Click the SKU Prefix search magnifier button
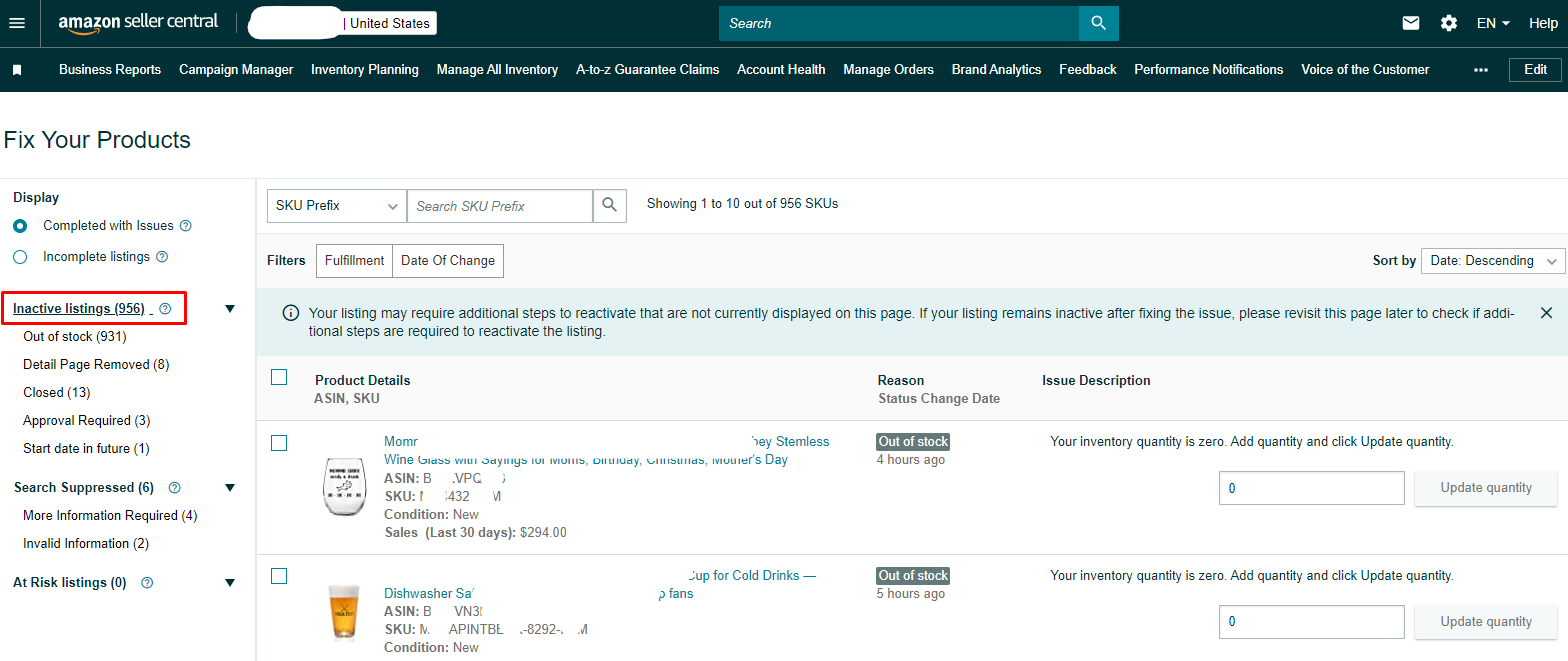The image size is (1568, 661). coord(609,206)
